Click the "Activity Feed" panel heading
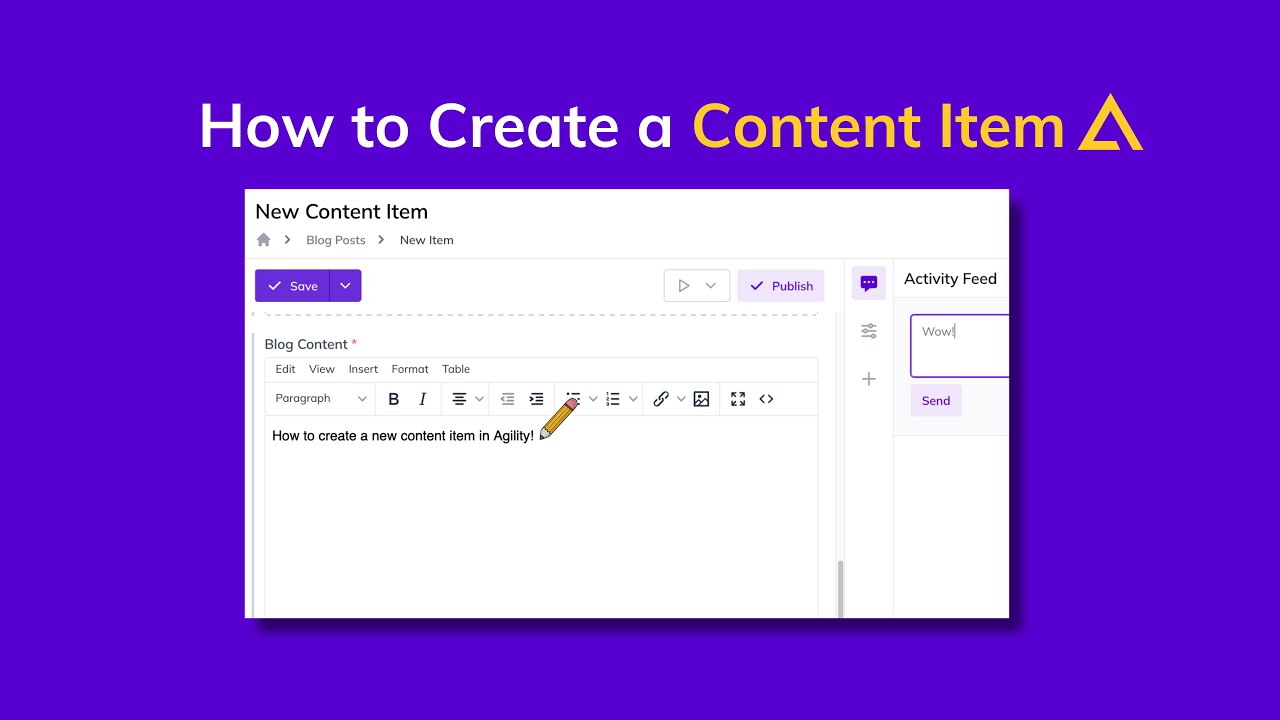The width and height of the screenshot is (1280, 720). pyautogui.click(x=950, y=279)
